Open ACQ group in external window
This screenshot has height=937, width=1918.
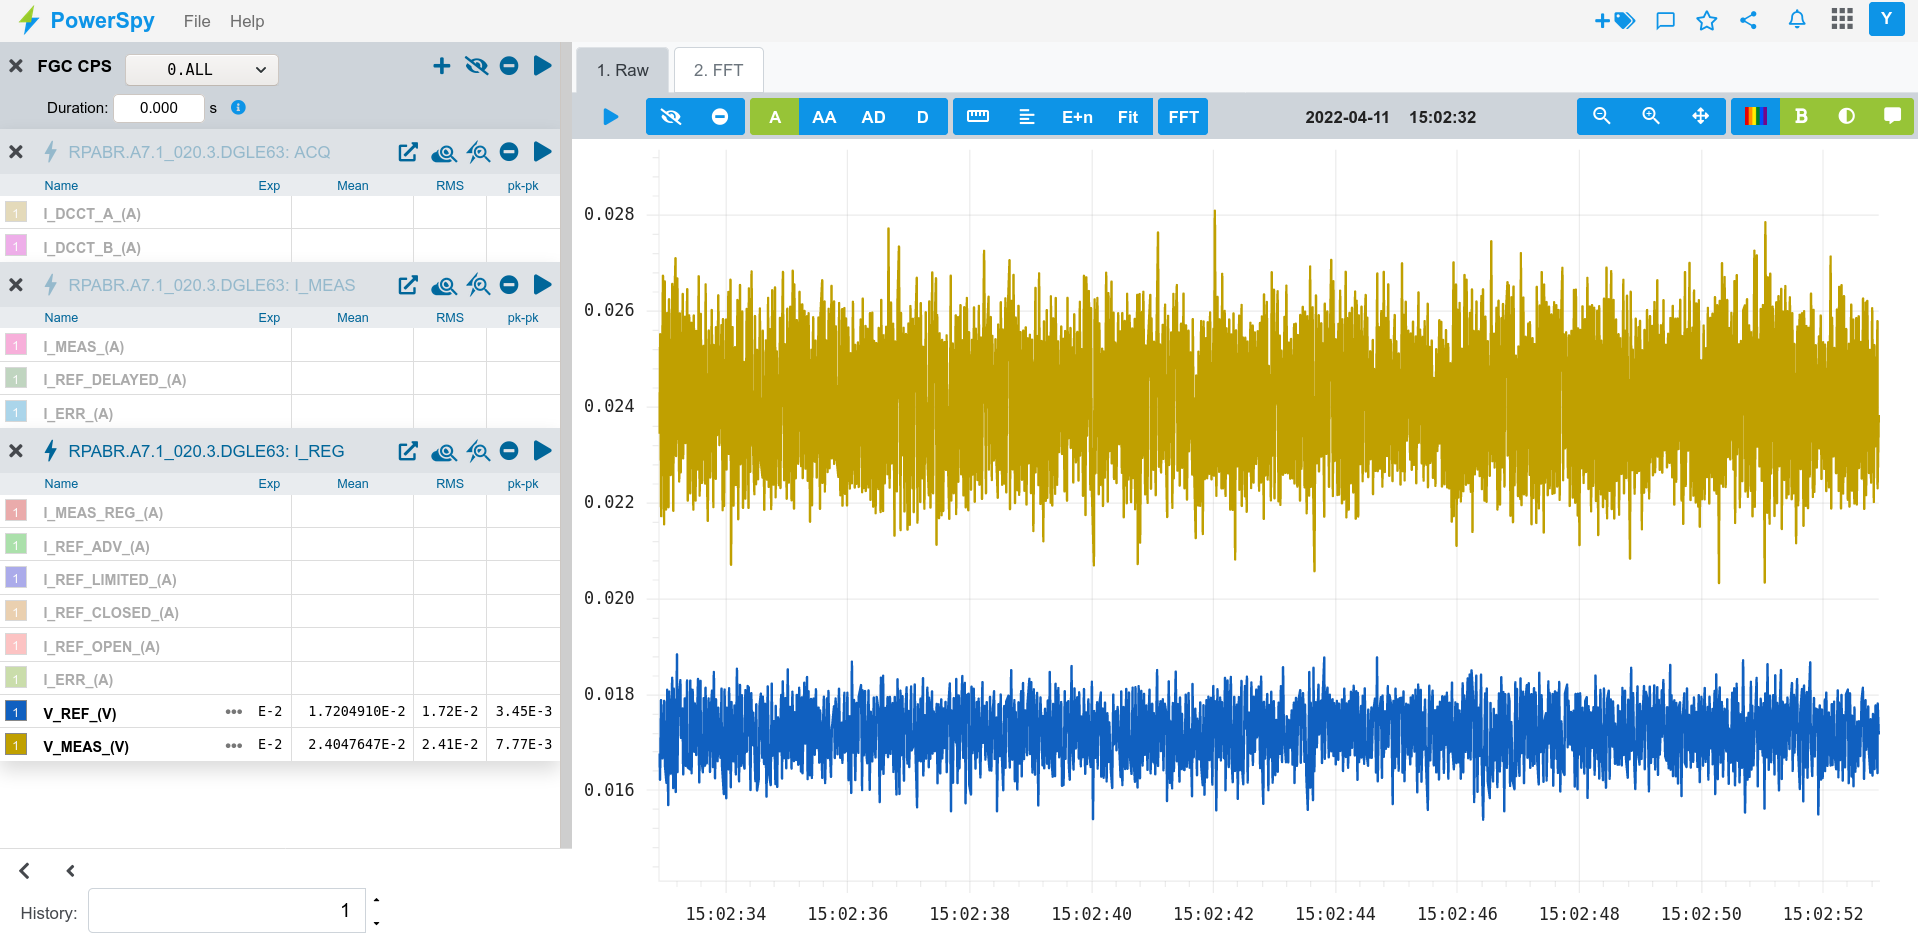click(408, 152)
